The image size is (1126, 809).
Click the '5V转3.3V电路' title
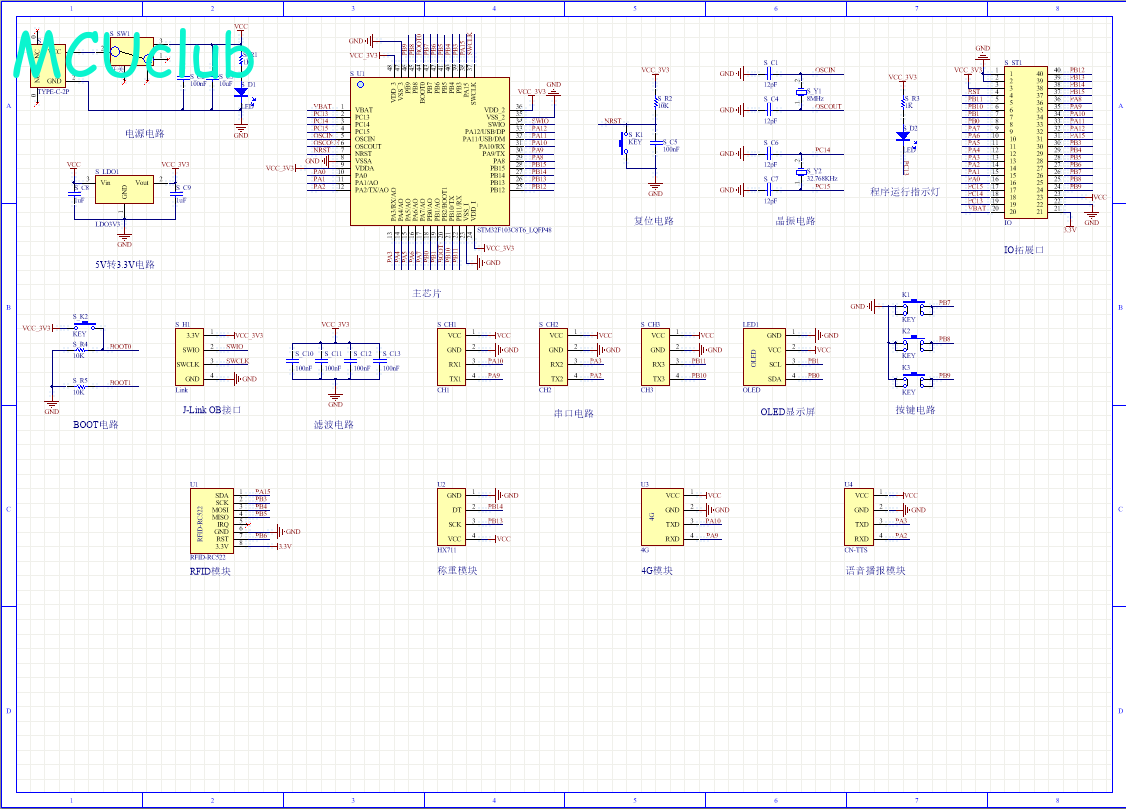pyautogui.click(x=125, y=264)
